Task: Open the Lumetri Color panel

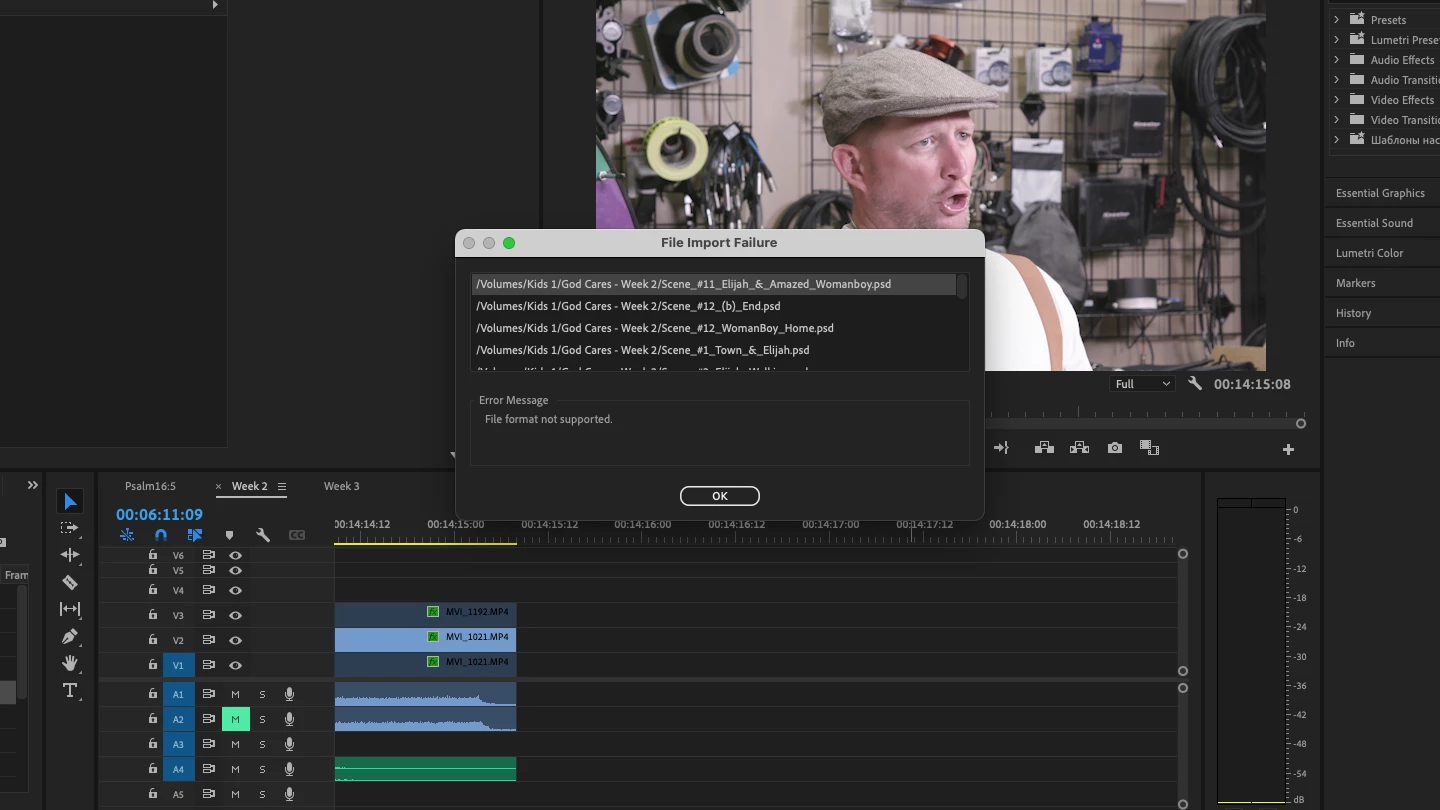Action: point(1369,253)
